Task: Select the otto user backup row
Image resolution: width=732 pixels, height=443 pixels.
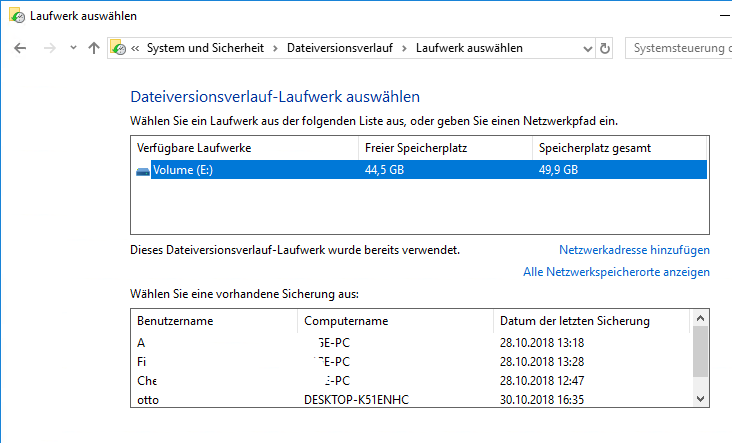Action: pos(411,400)
